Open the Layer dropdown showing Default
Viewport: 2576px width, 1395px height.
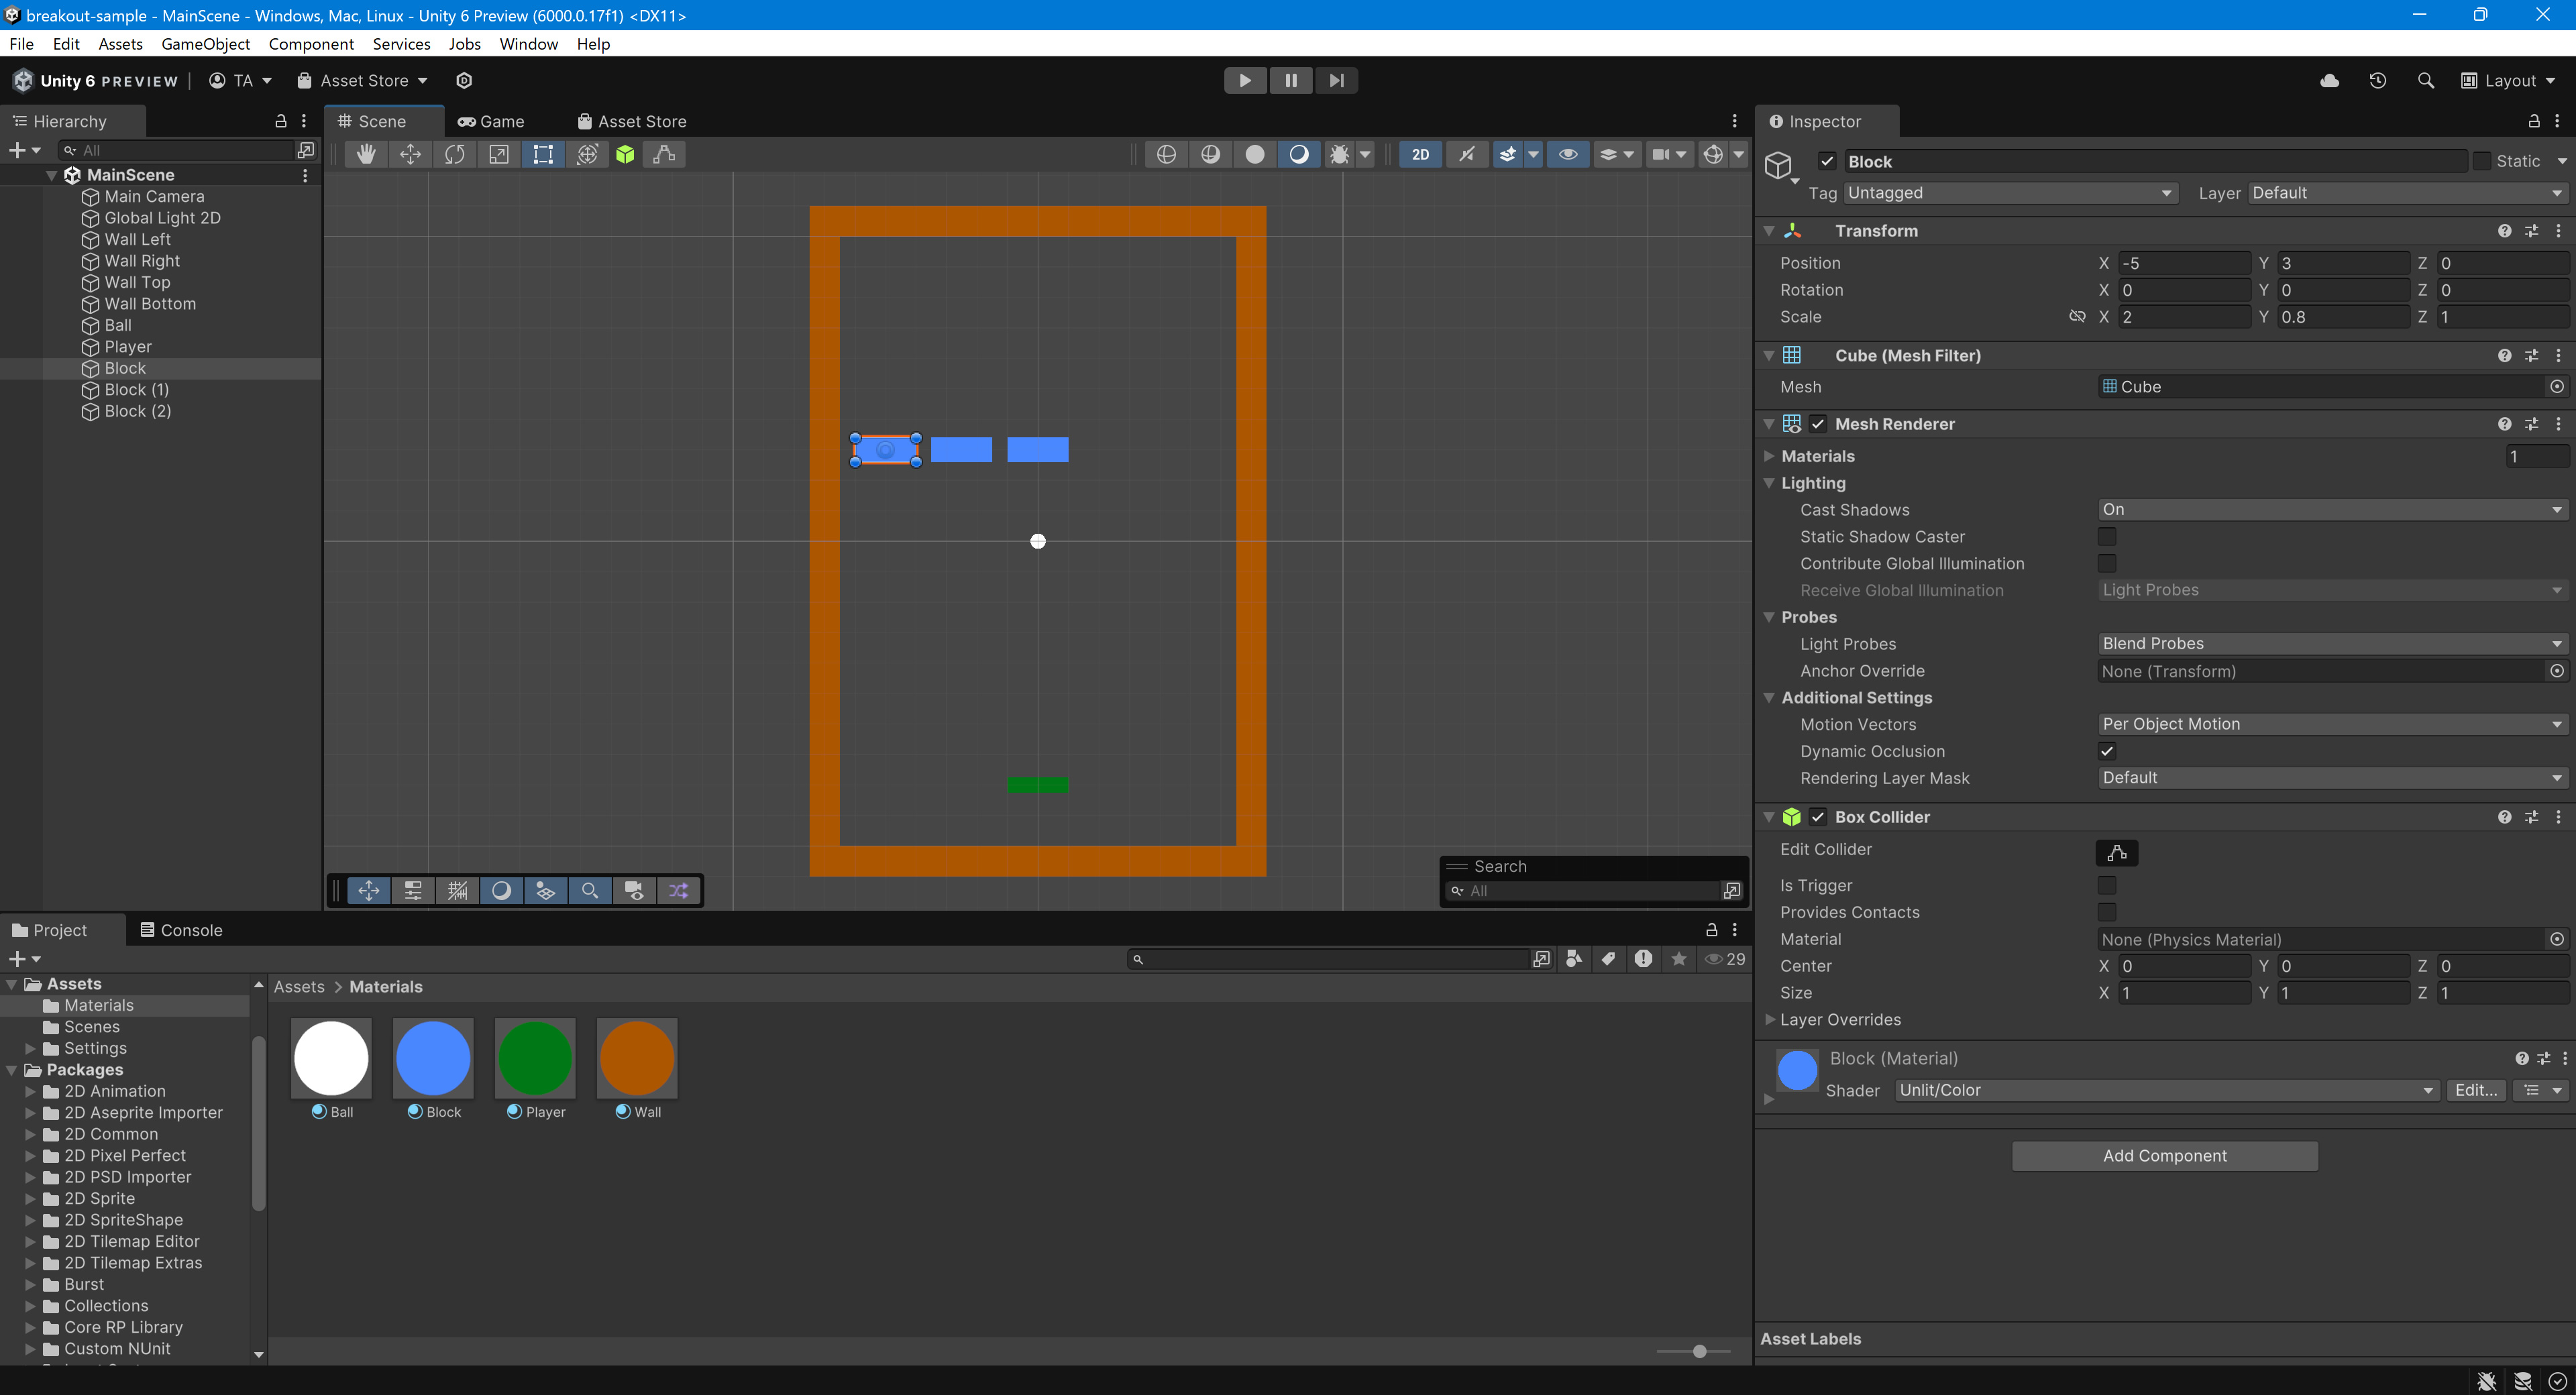pos(2407,193)
